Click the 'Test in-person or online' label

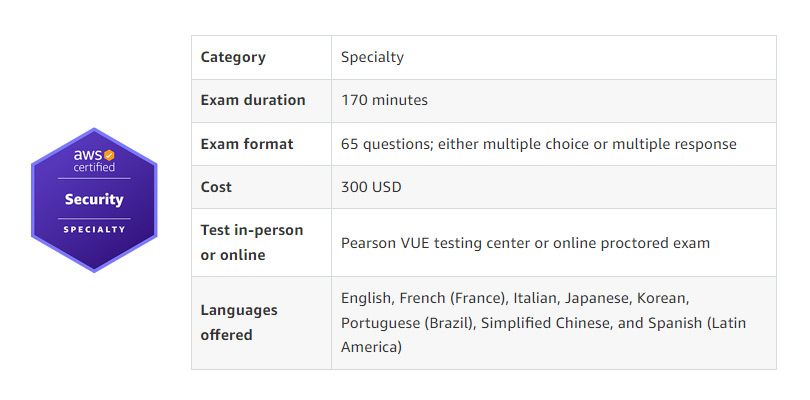(x=252, y=242)
